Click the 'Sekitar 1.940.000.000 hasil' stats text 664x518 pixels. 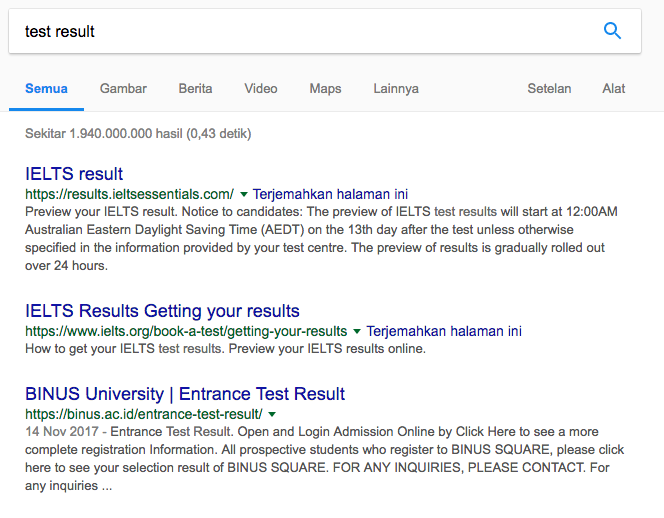pyautogui.click(x=138, y=134)
